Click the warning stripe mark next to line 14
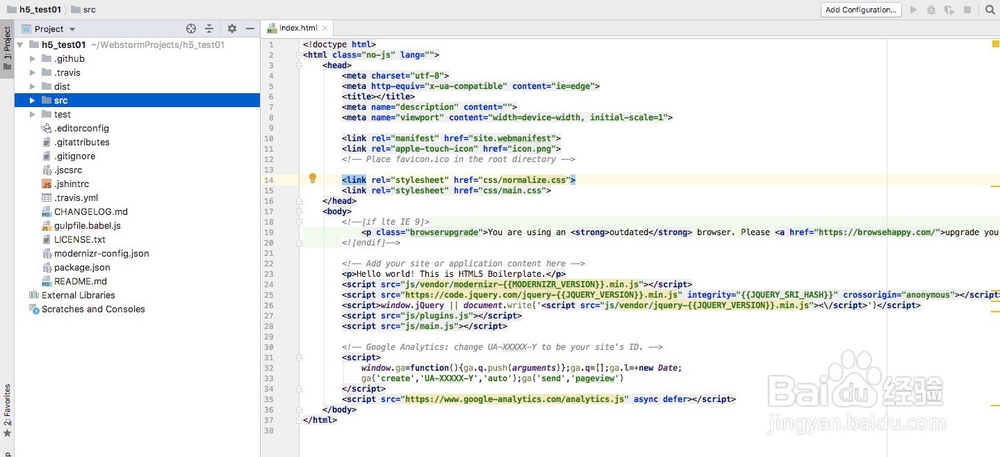The image size is (1000, 457). point(995,186)
